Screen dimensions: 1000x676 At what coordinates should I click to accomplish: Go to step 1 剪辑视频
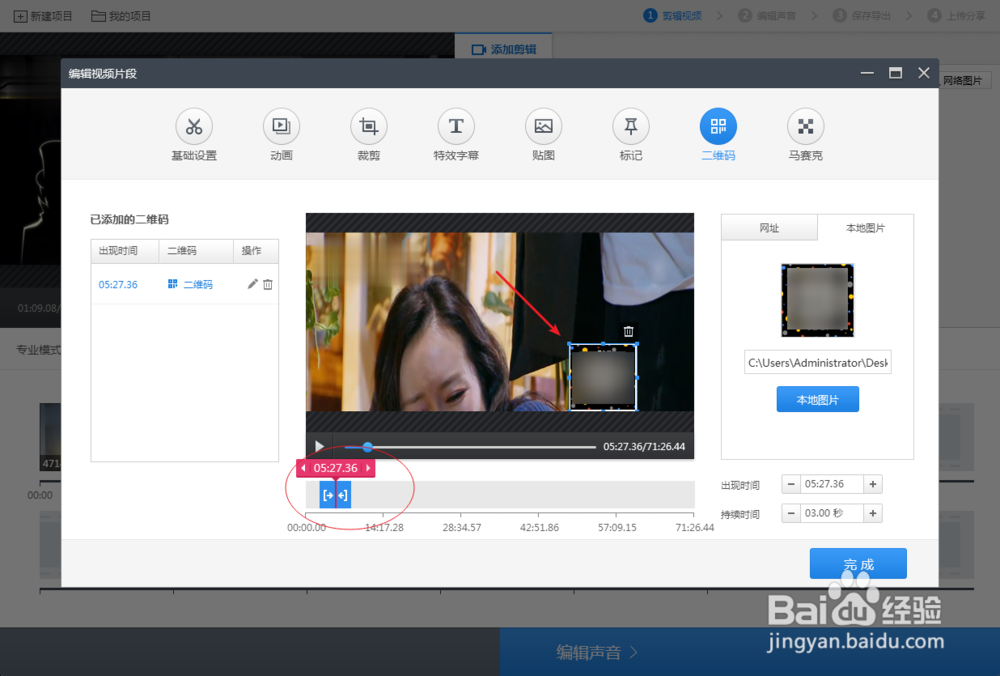[x=673, y=15]
